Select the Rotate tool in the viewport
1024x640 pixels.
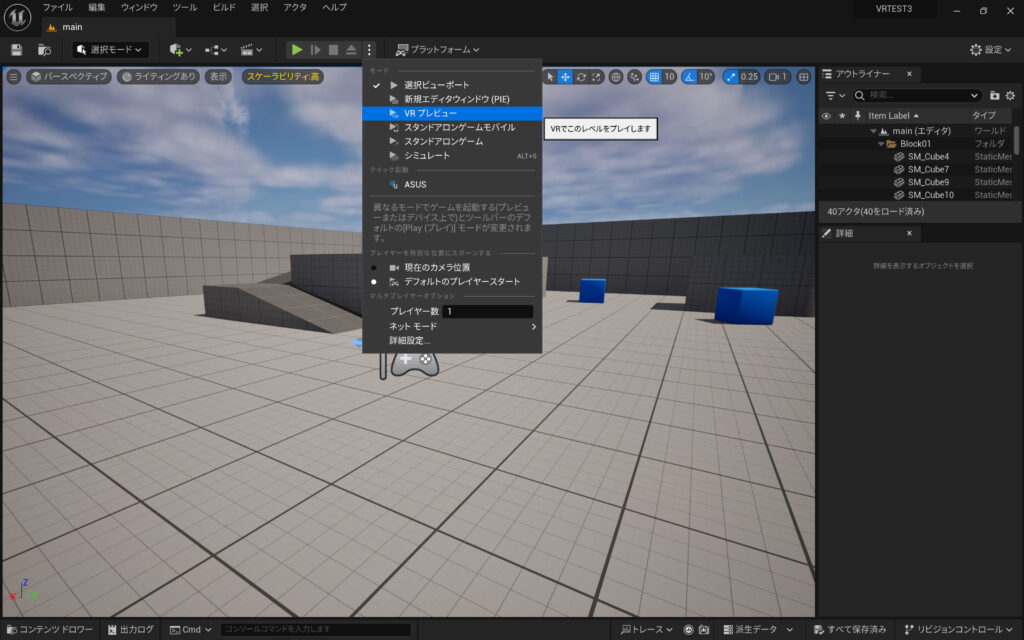tap(581, 75)
